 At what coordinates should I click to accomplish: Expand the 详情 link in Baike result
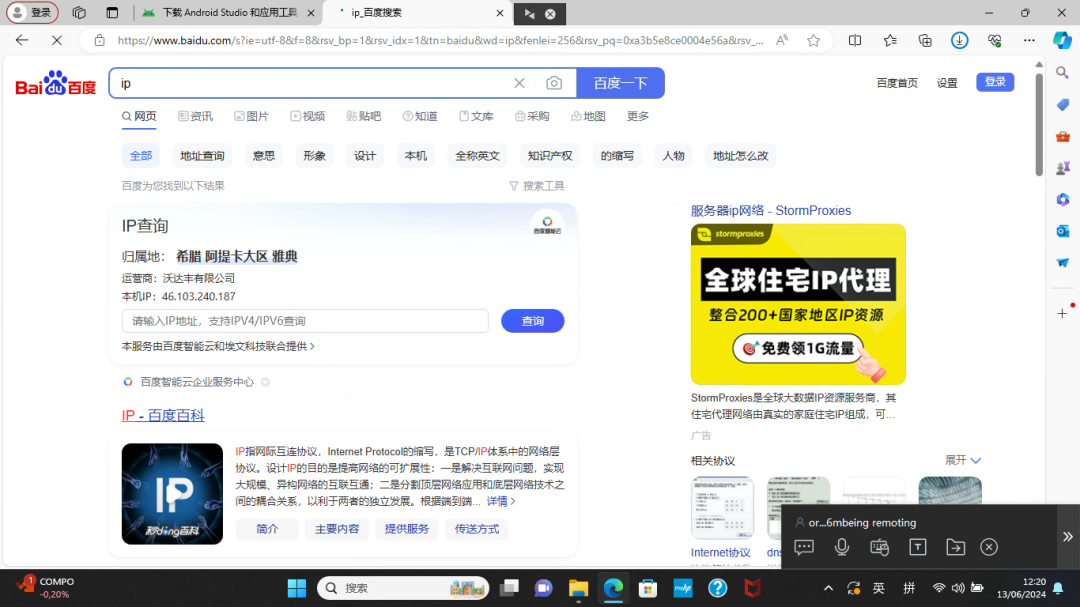click(501, 502)
